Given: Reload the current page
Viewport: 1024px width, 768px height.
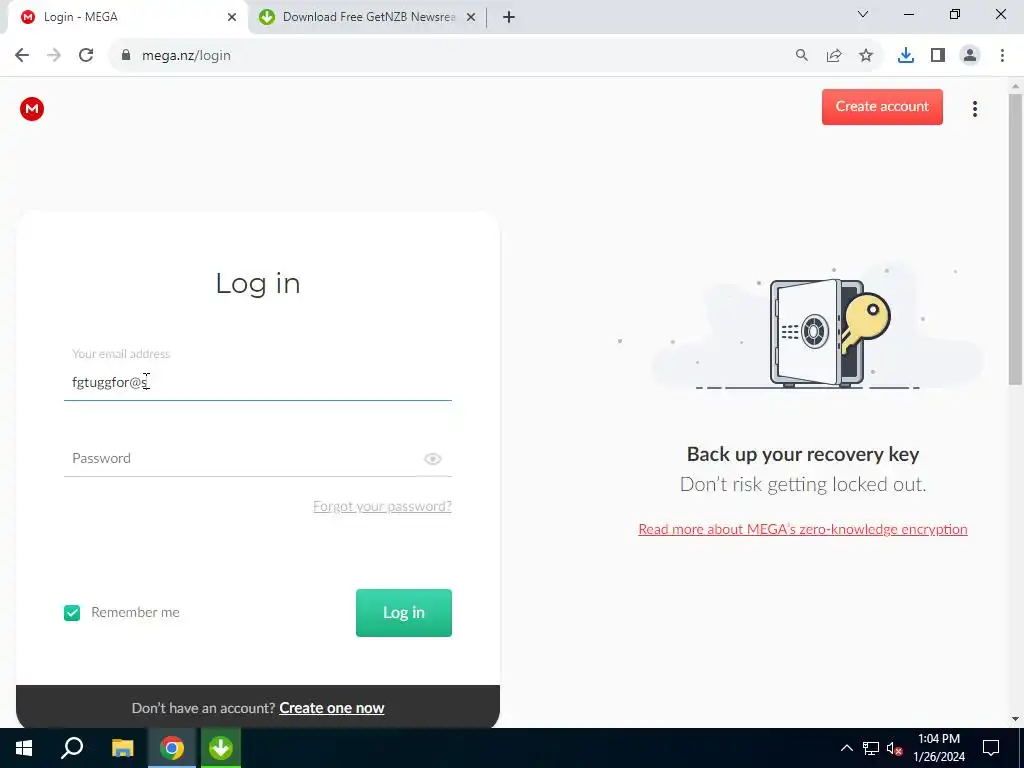Looking at the screenshot, I should [x=86, y=56].
